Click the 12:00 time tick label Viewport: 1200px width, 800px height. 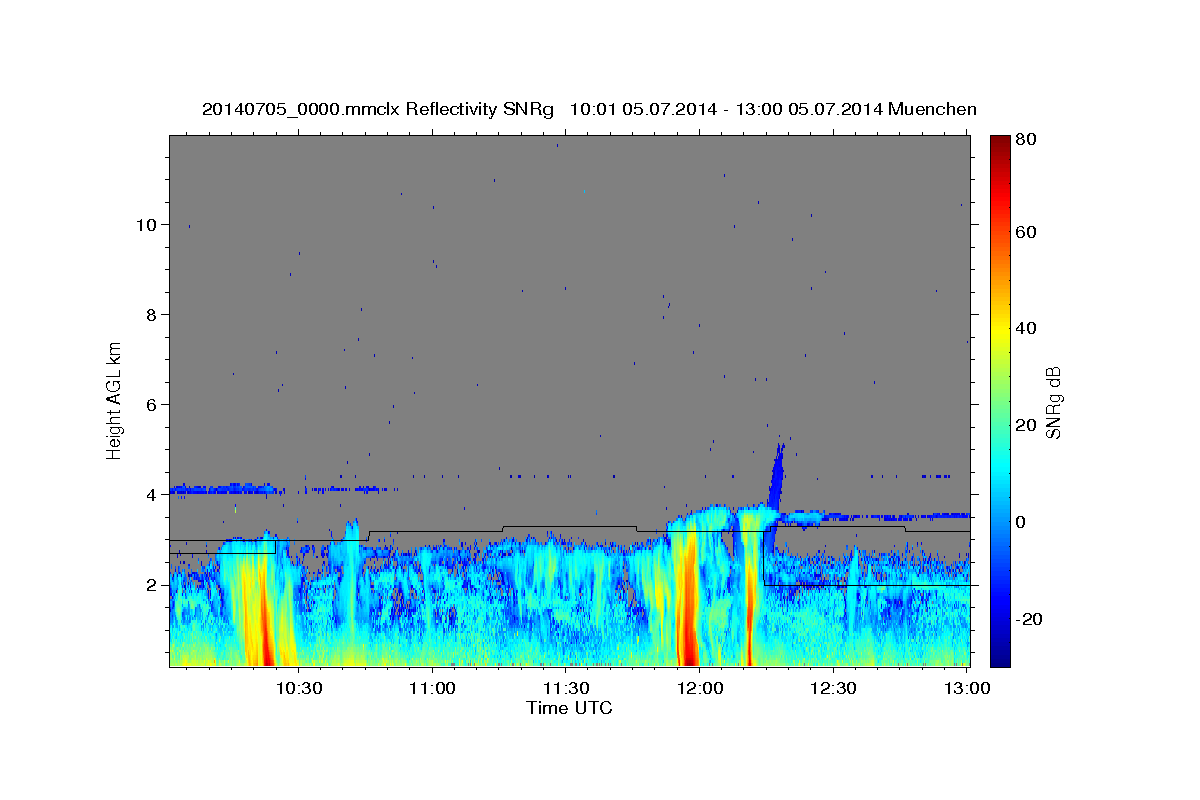700,688
